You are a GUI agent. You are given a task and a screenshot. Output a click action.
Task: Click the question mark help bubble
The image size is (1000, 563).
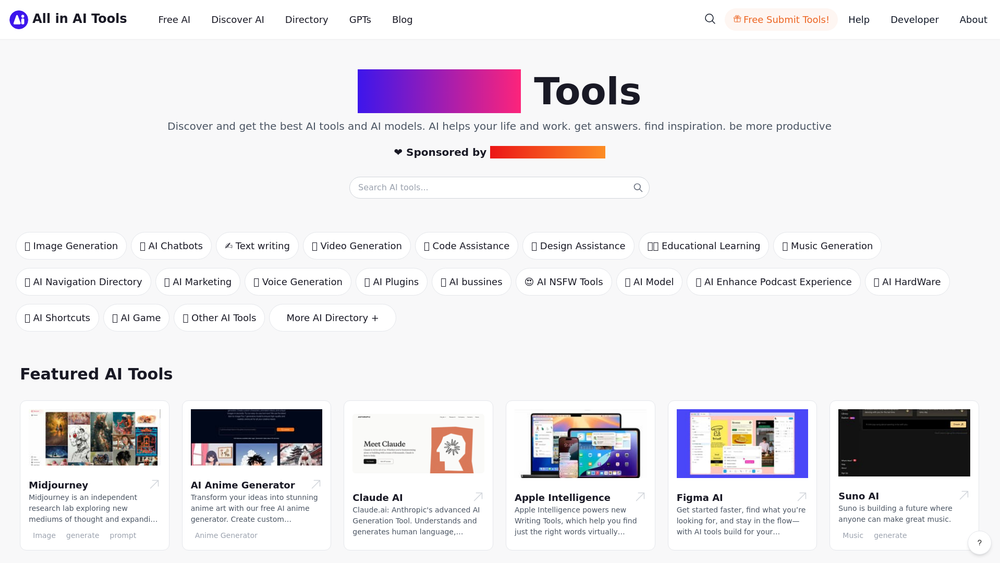pyautogui.click(x=980, y=543)
